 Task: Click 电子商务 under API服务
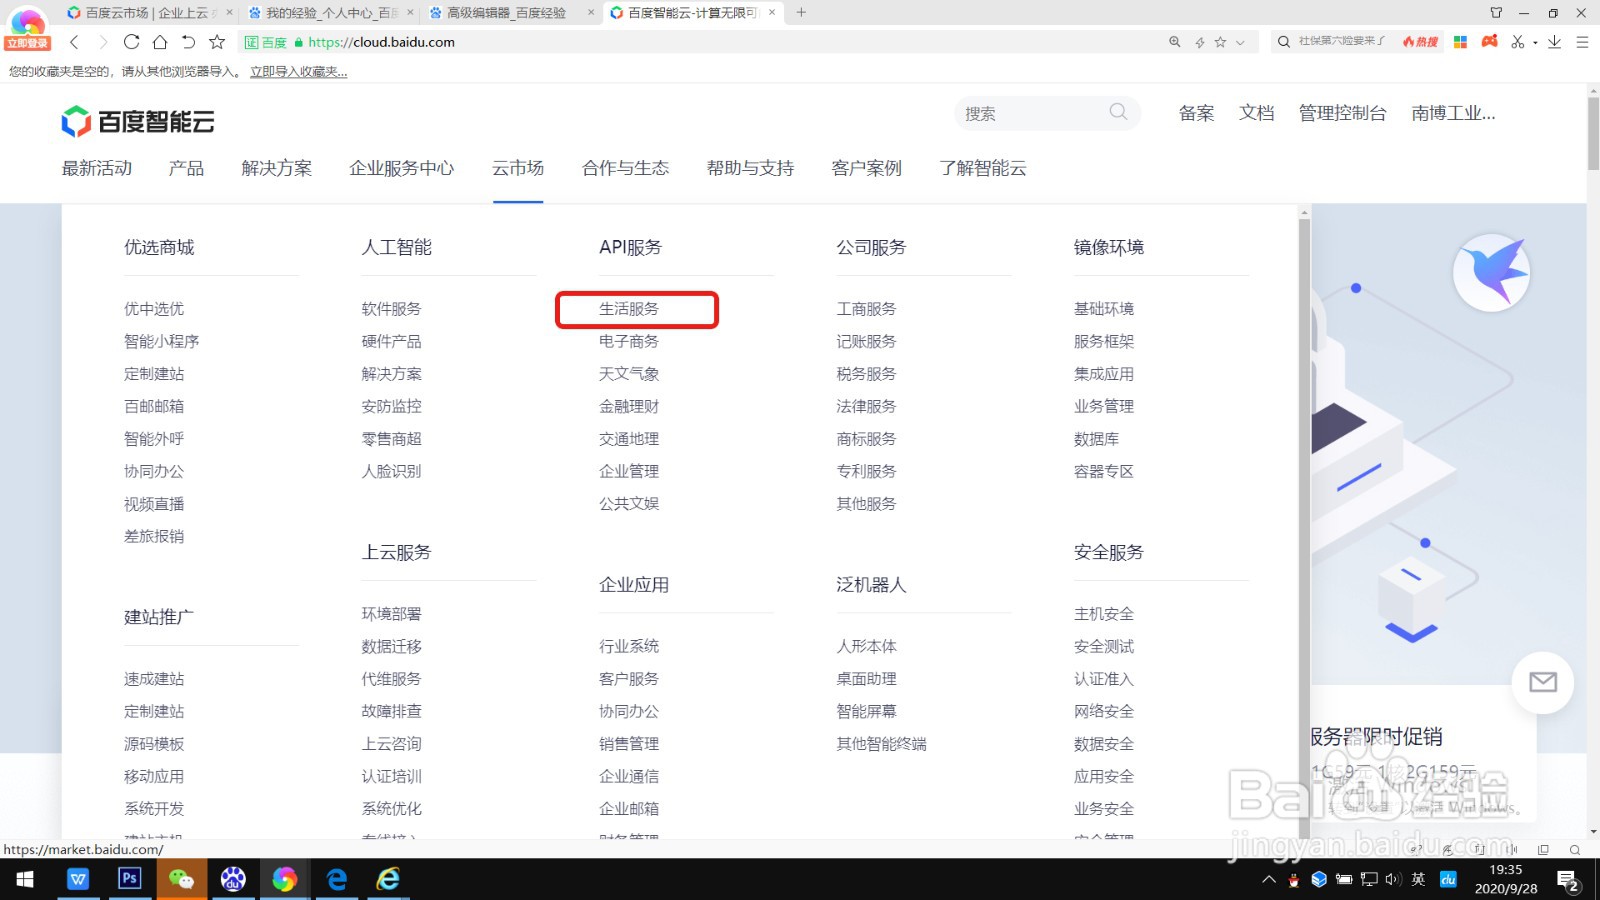(x=629, y=342)
